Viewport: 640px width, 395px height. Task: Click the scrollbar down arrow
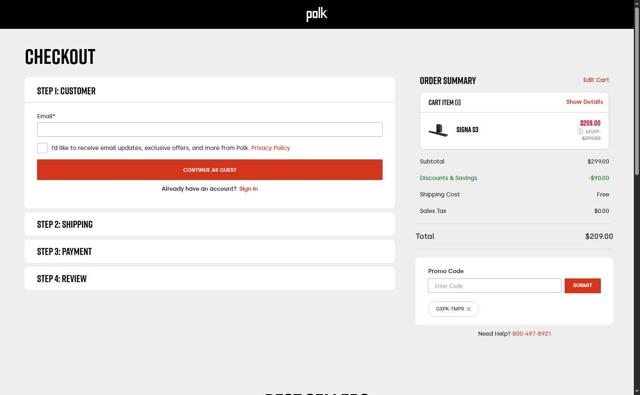click(637, 392)
